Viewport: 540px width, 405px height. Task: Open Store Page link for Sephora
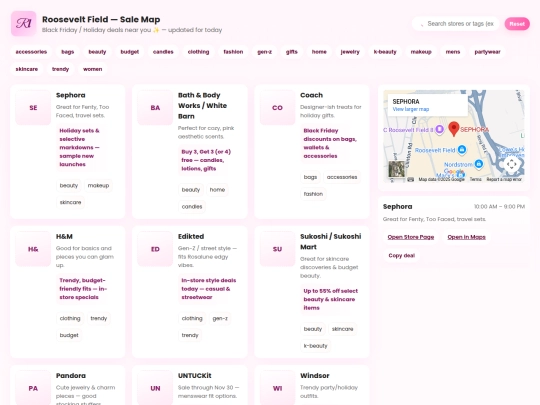(x=411, y=237)
